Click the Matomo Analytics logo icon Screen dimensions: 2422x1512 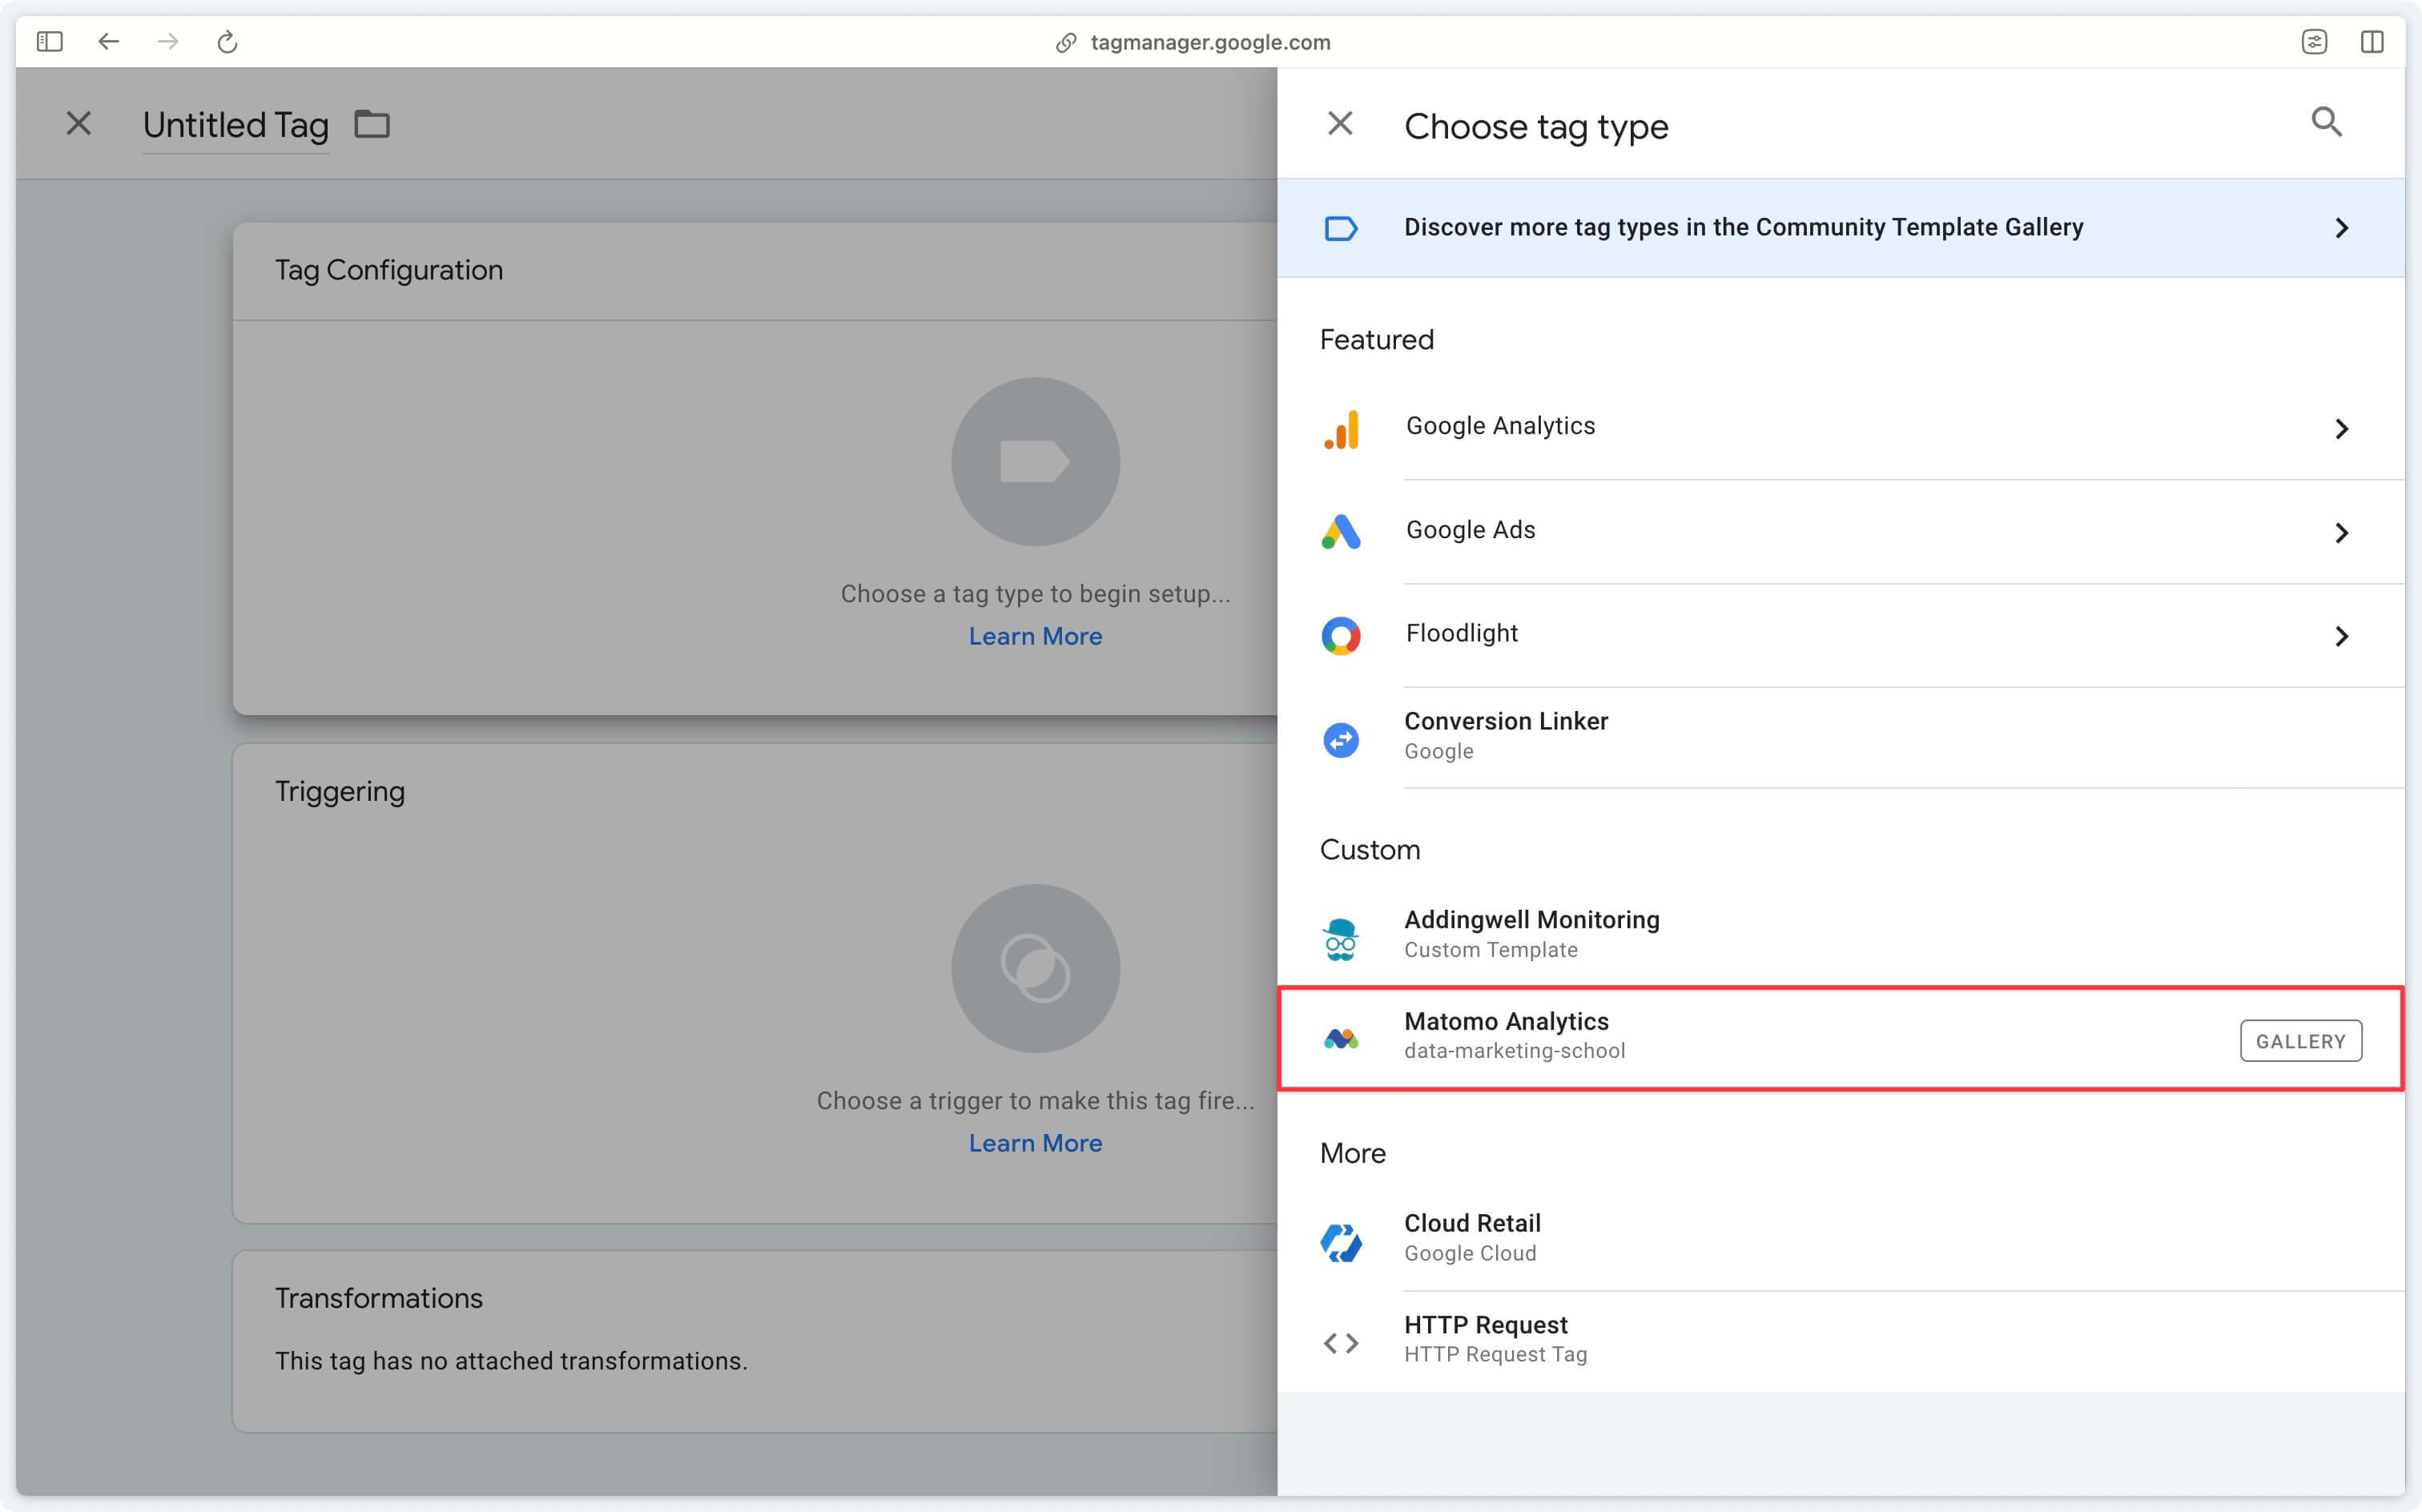coord(1341,1039)
